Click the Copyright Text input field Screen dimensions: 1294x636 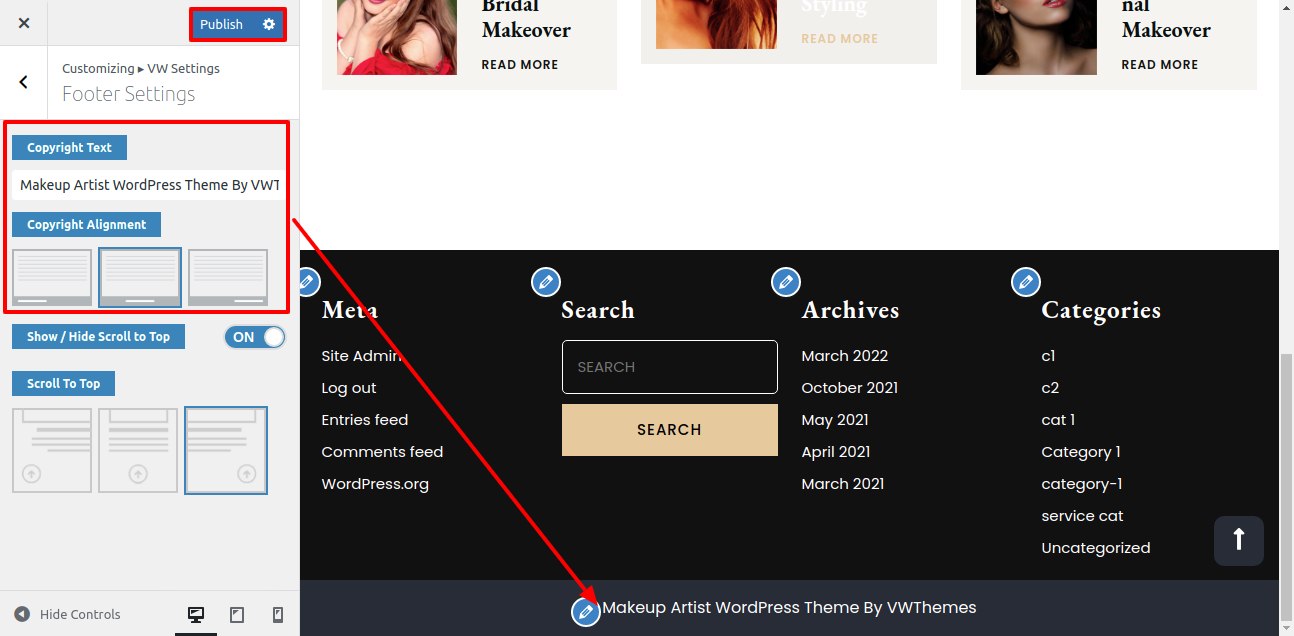click(x=148, y=185)
